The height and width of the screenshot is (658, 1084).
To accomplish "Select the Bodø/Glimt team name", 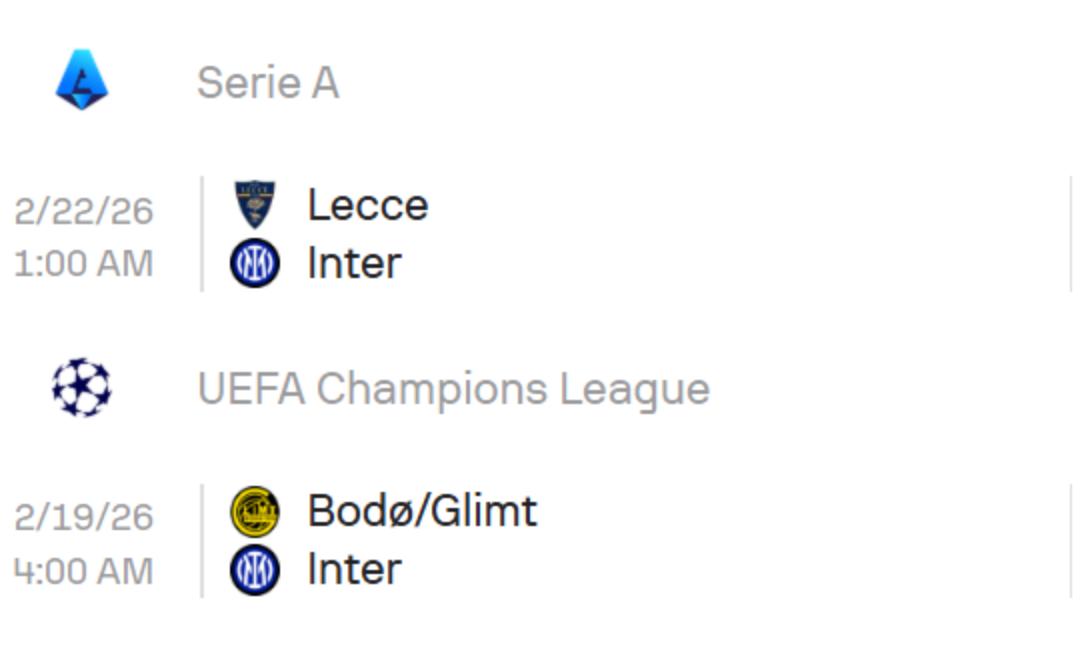I will coord(422,511).
